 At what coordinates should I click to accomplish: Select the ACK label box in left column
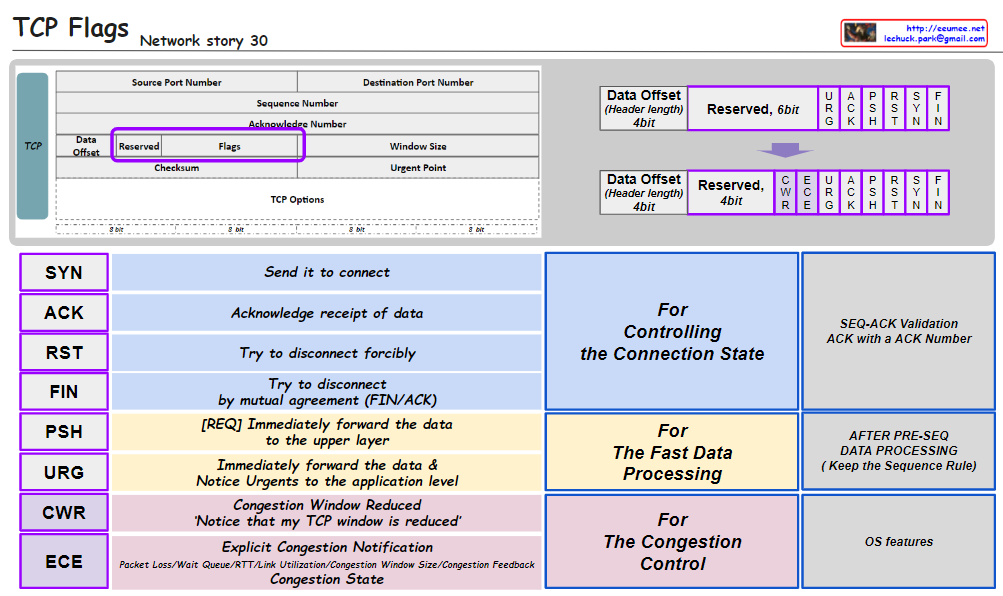tap(64, 313)
